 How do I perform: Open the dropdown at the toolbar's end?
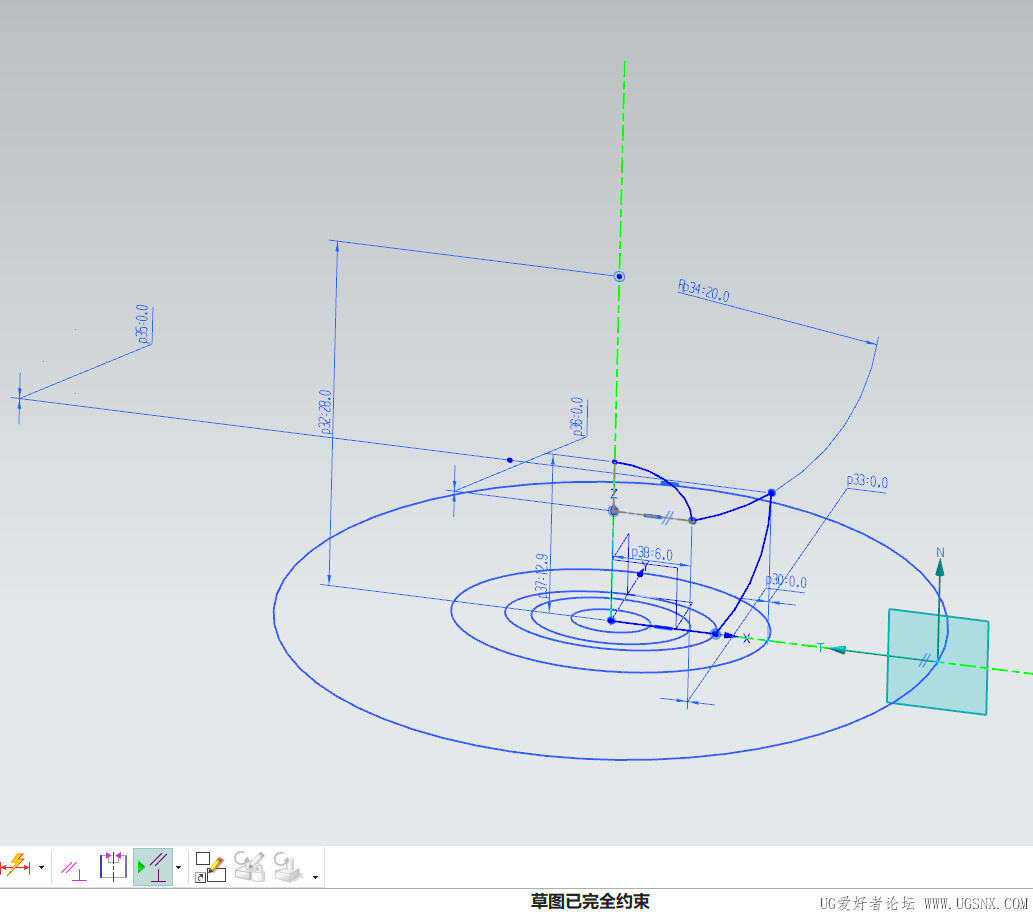[x=316, y=877]
